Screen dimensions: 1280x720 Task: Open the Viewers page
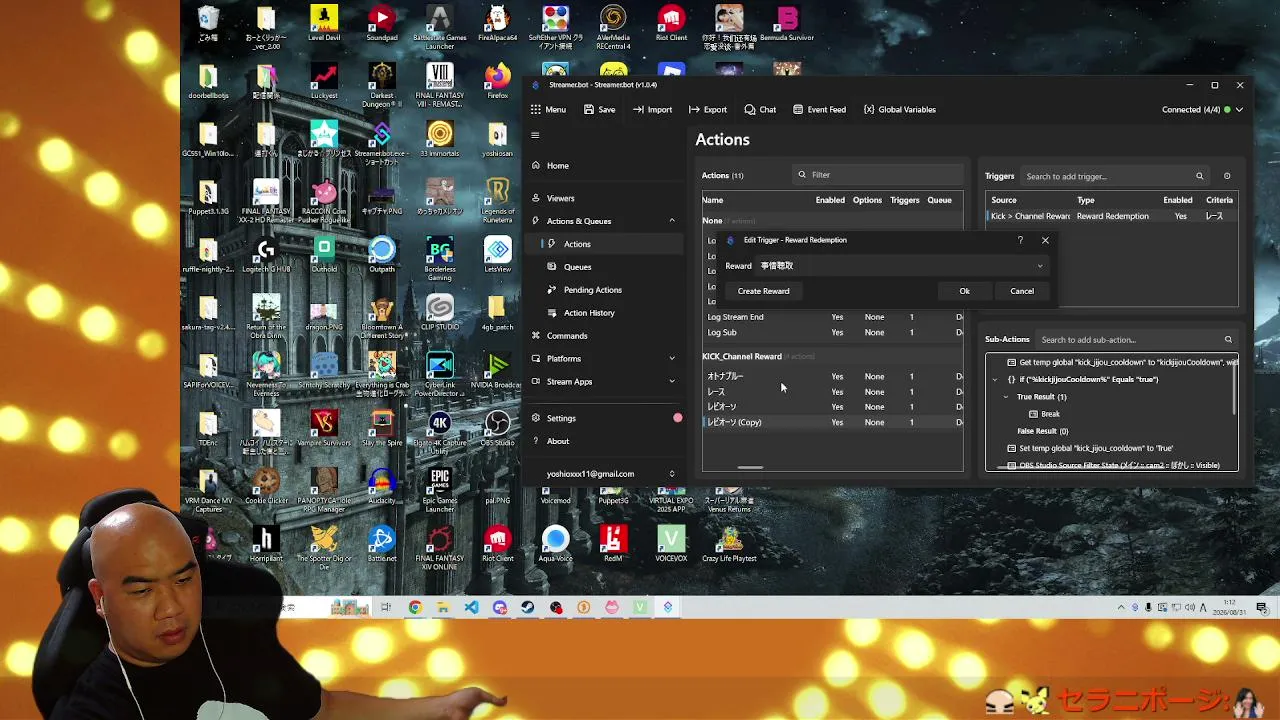(605, 198)
